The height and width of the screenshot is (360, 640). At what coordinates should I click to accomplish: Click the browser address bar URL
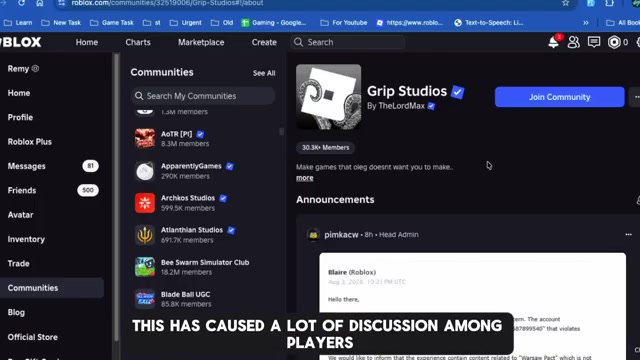167,3
